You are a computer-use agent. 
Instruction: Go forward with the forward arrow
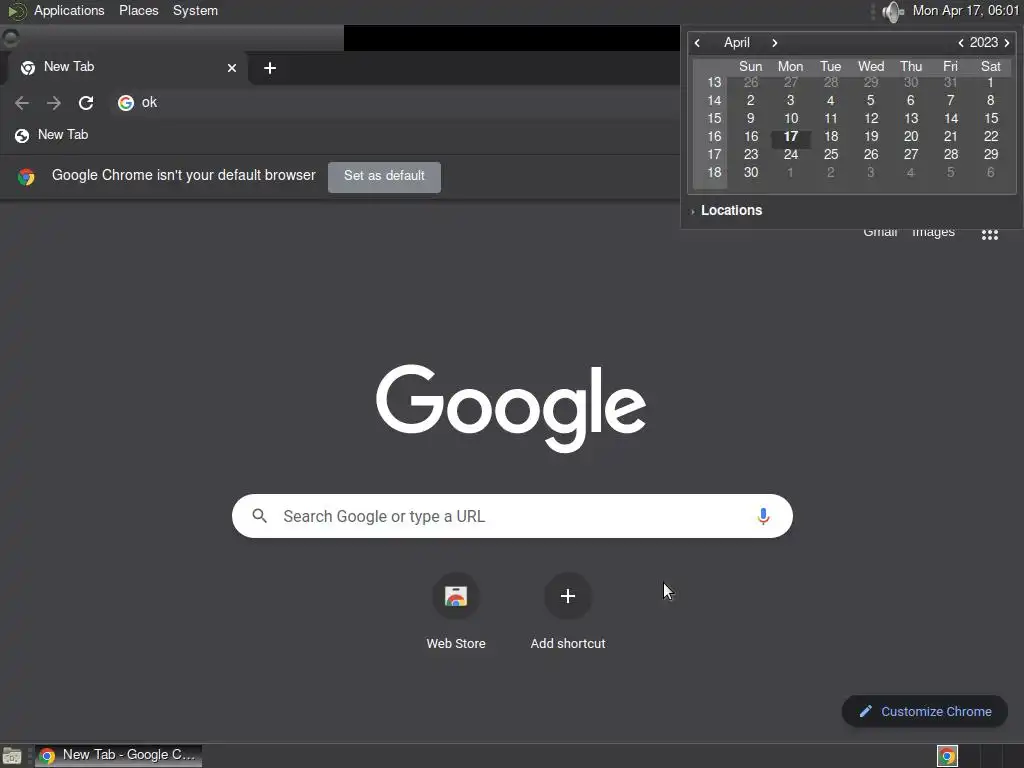pos(54,103)
